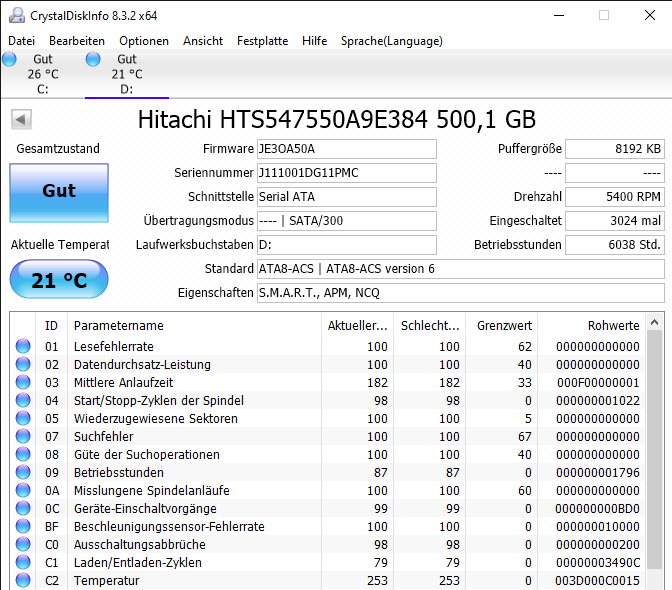Click the Aktueller column header

click(357, 326)
